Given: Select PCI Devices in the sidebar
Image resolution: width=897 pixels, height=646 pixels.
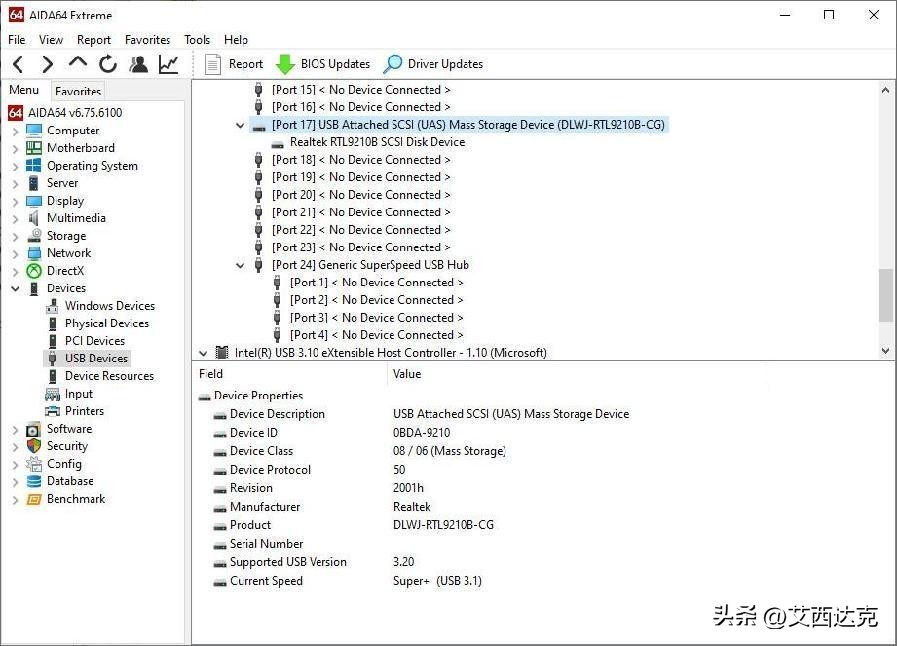Looking at the screenshot, I should pos(94,340).
